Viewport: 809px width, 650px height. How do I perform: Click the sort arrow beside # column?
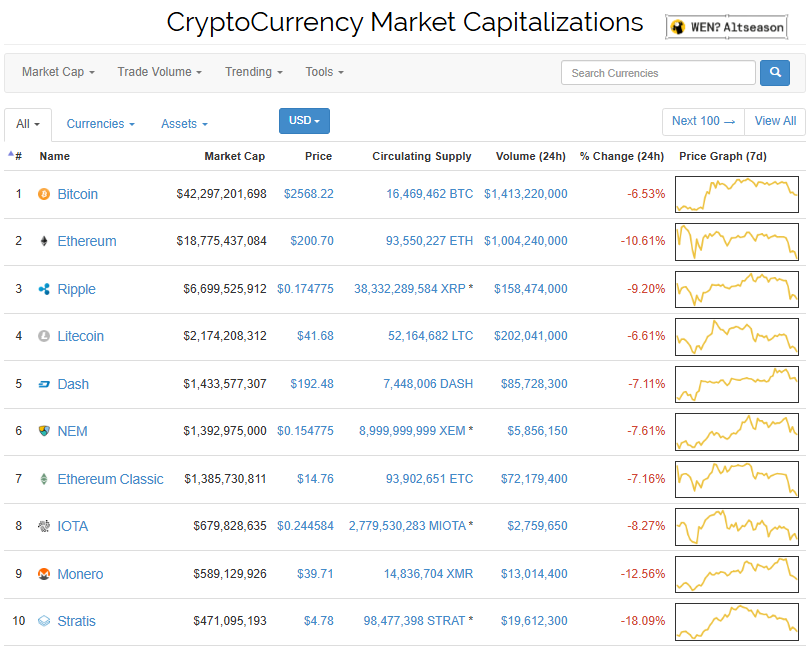pyautogui.click(x=10, y=153)
